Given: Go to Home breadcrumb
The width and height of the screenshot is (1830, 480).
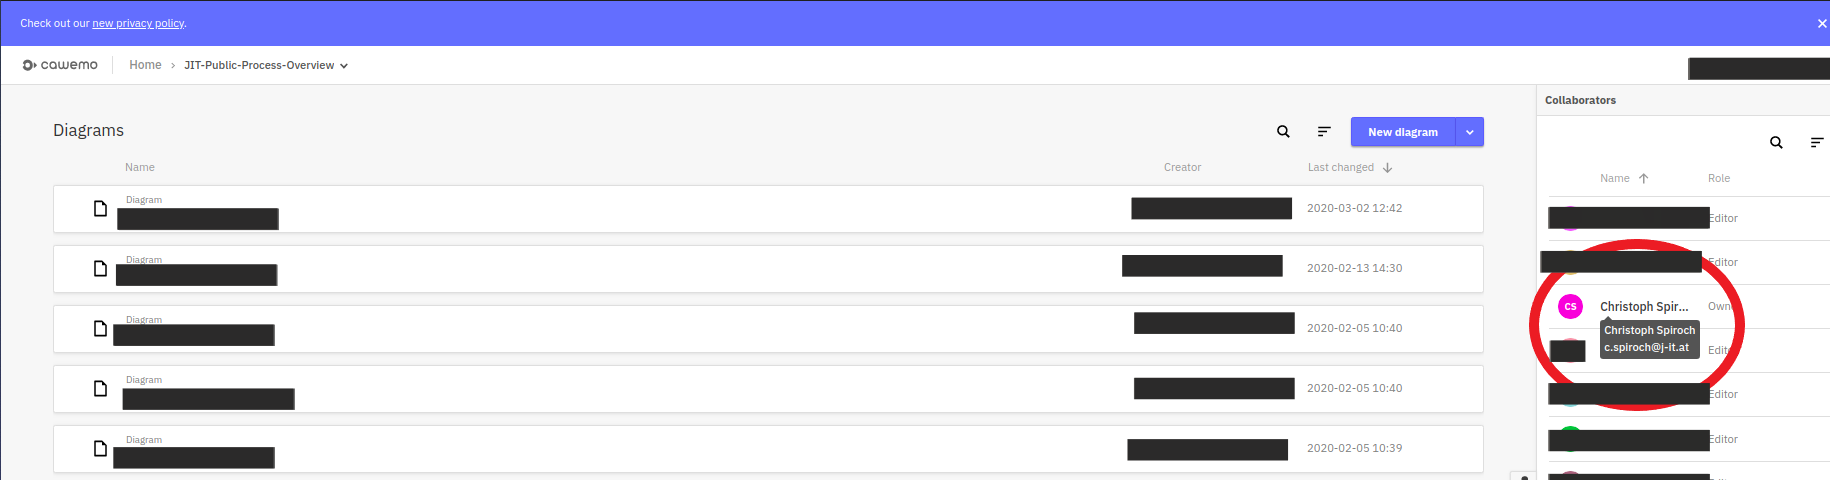Looking at the screenshot, I should click(x=145, y=65).
